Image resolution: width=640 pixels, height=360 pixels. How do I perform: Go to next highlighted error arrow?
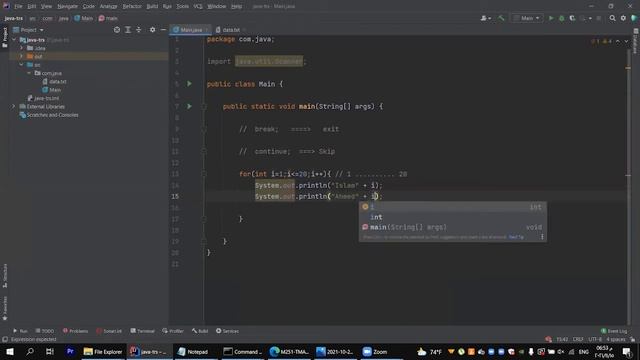point(626,41)
